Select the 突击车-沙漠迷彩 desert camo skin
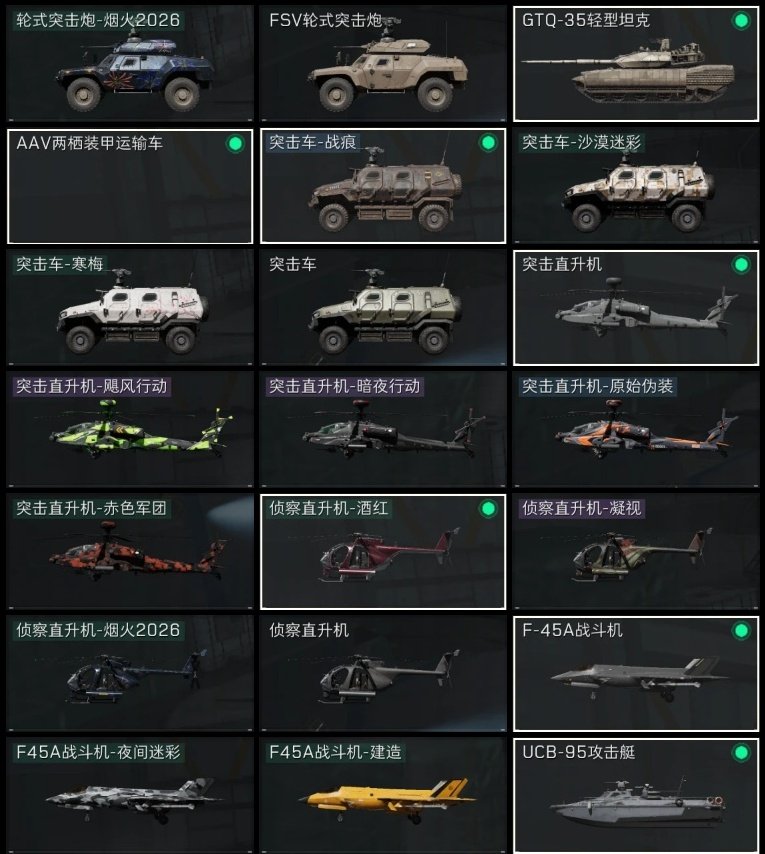The width and height of the screenshot is (765, 854). pos(636,186)
